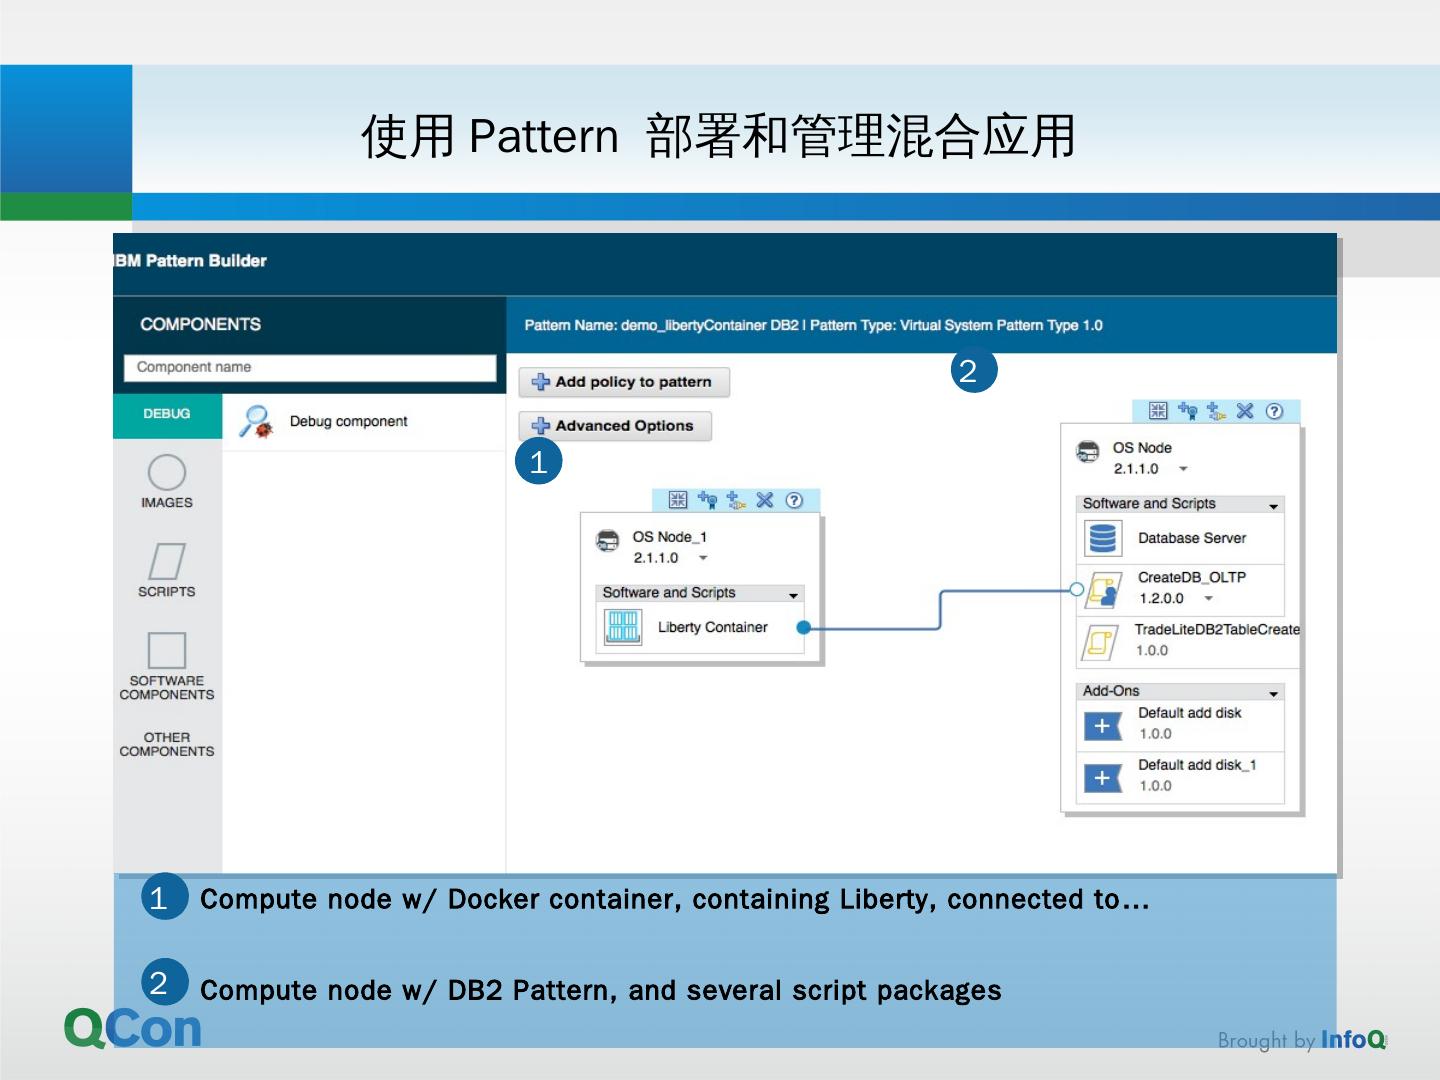1440x1080 pixels.
Task: Click the TradeLiteDB2TableCreate script icon
Action: [1100, 640]
